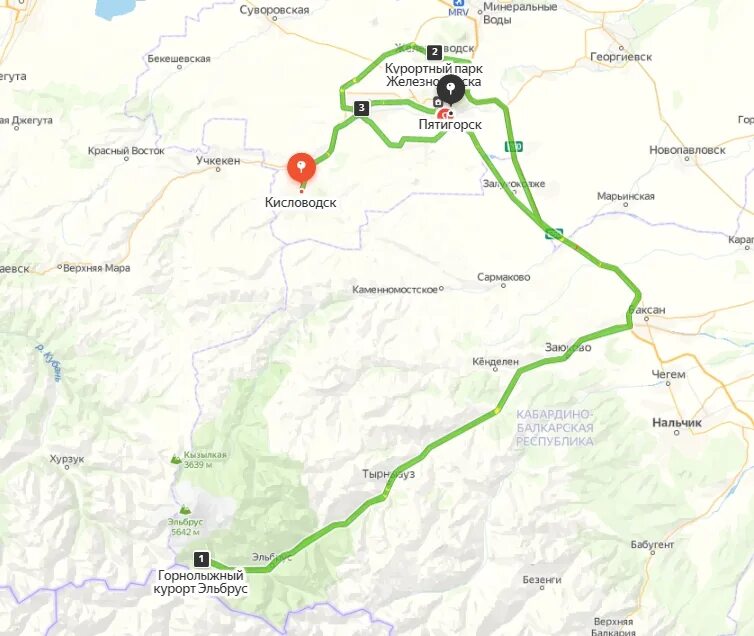This screenshot has height=636, width=754.
Task: Click the red icon near Pyatigorsk
Action: pyautogui.click(x=445, y=114)
